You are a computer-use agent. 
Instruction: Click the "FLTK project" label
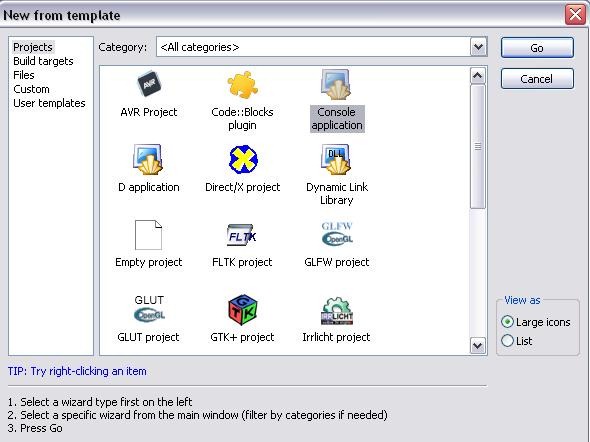pyautogui.click(x=242, y=262)
